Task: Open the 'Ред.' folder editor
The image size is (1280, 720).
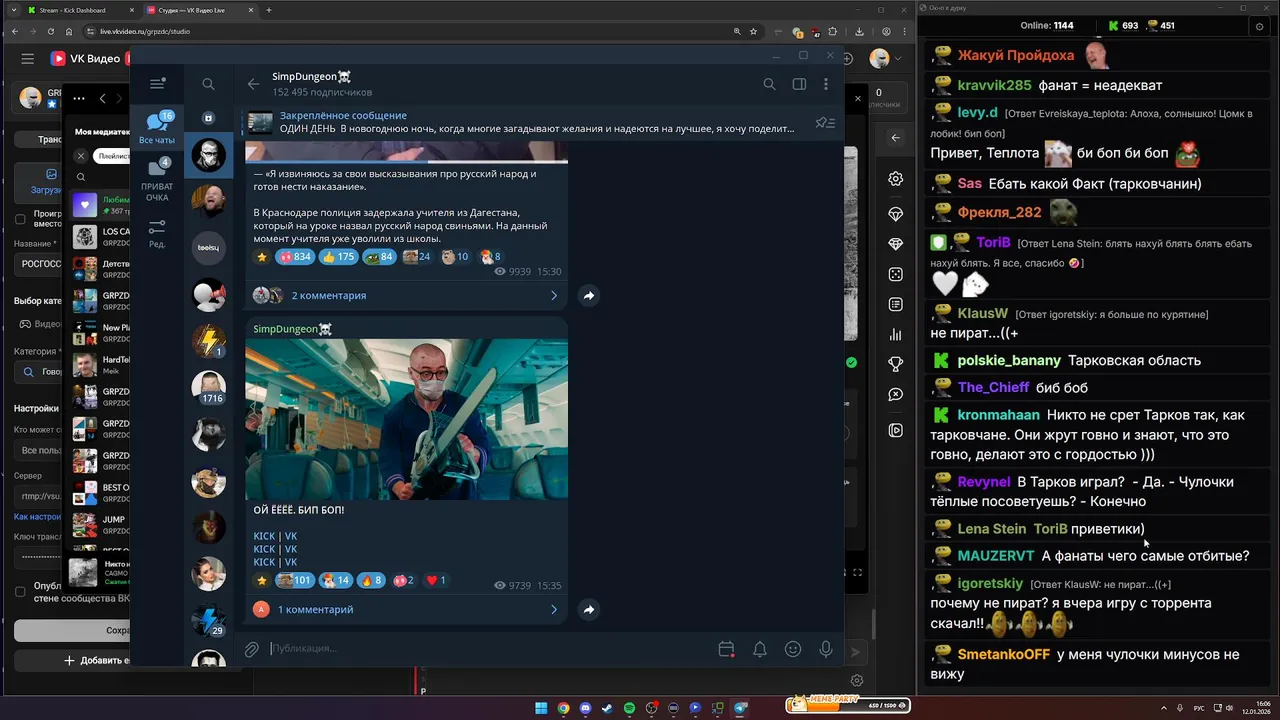Action: click(x=157, y=234)
